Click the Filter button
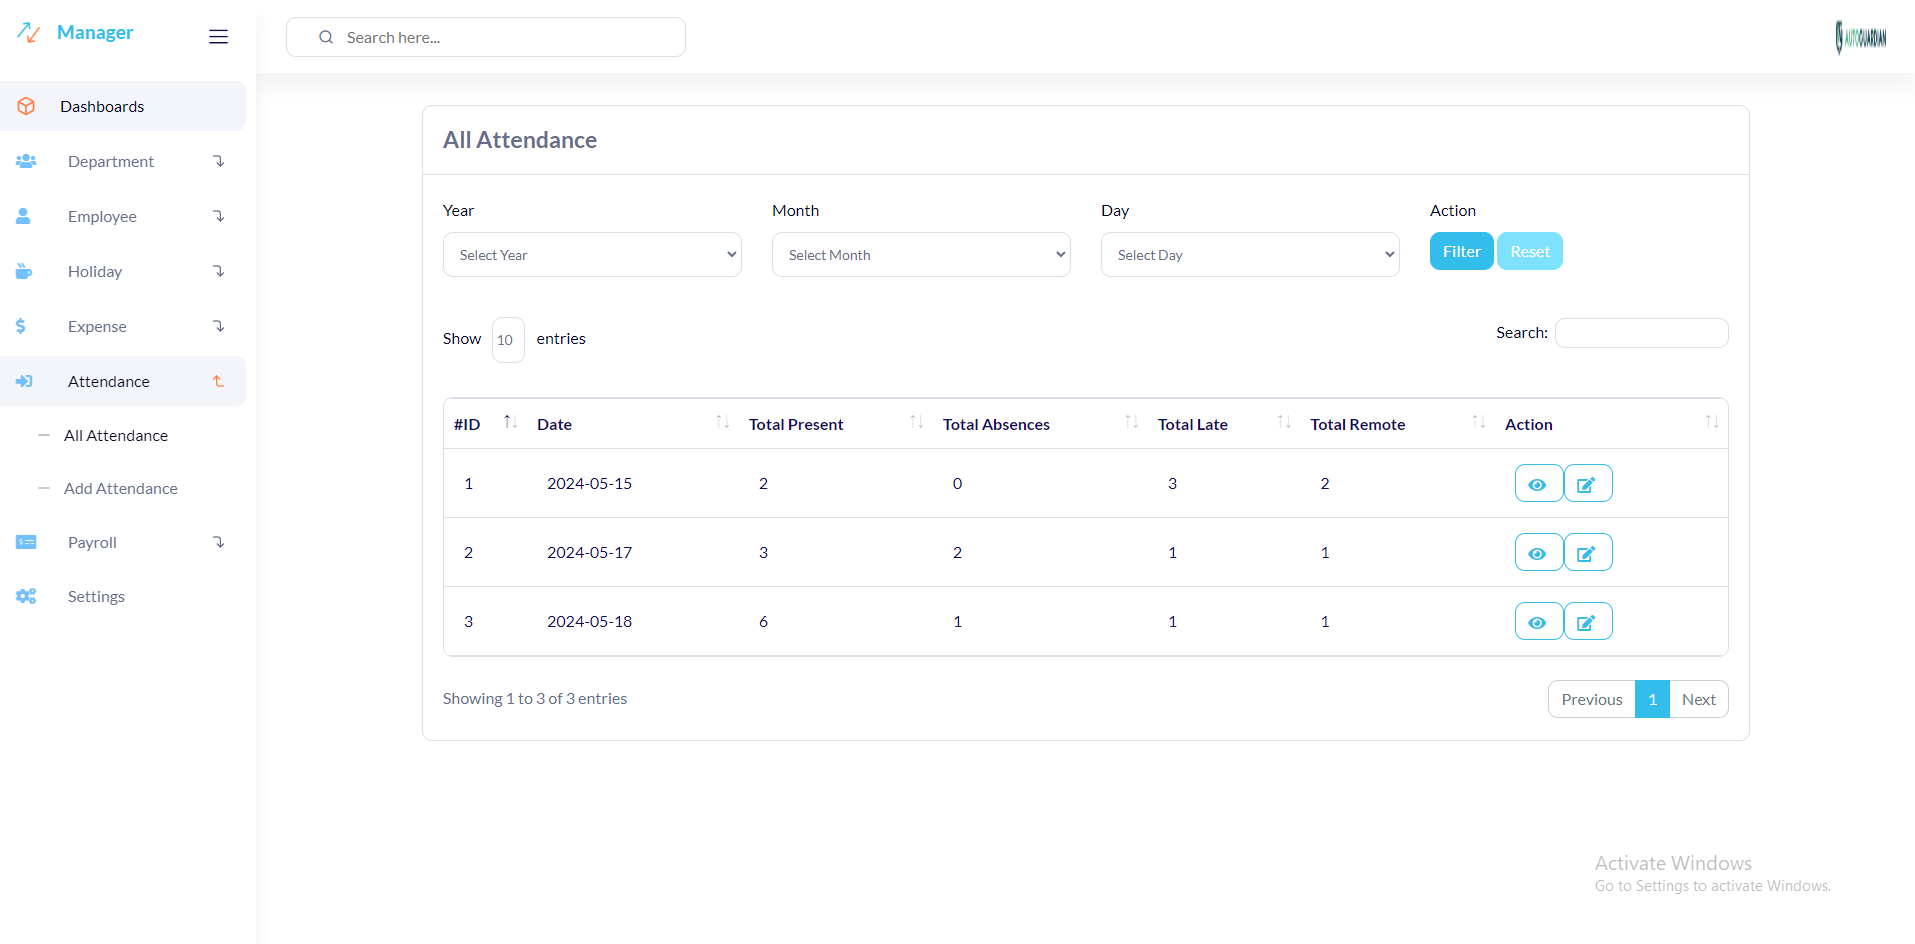Image resolution: width=1915 pixels, height=944 pixels. coord(1461,251)
